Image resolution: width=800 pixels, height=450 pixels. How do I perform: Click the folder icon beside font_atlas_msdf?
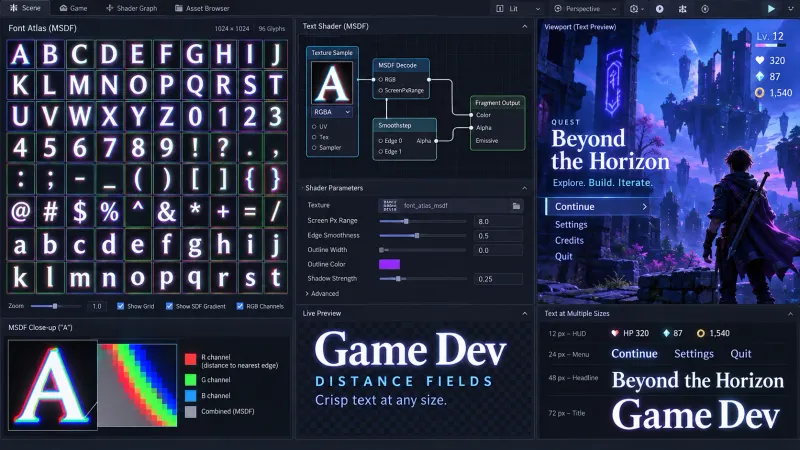(x=516, y=206)
